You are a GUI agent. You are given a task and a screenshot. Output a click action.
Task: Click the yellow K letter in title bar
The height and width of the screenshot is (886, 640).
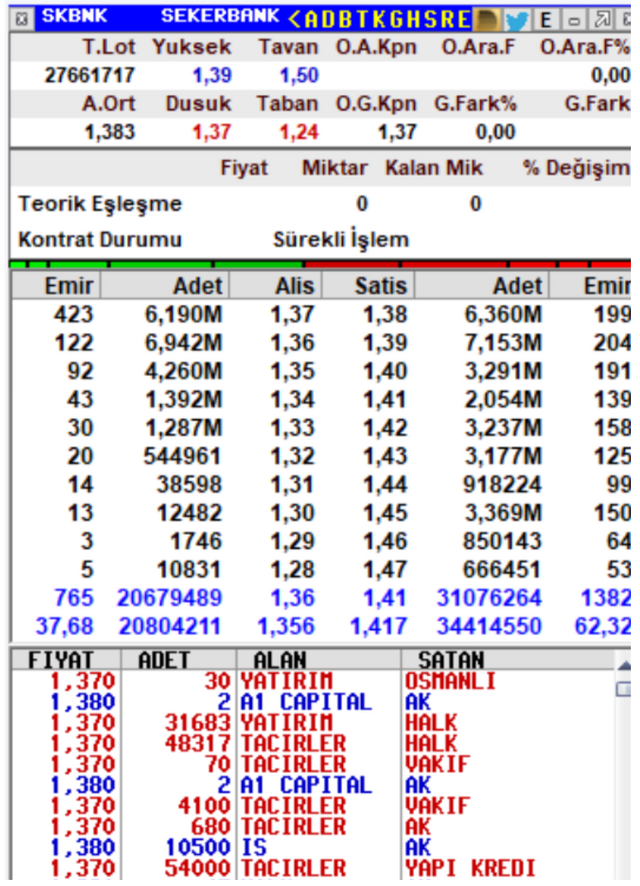pos(378,19)
